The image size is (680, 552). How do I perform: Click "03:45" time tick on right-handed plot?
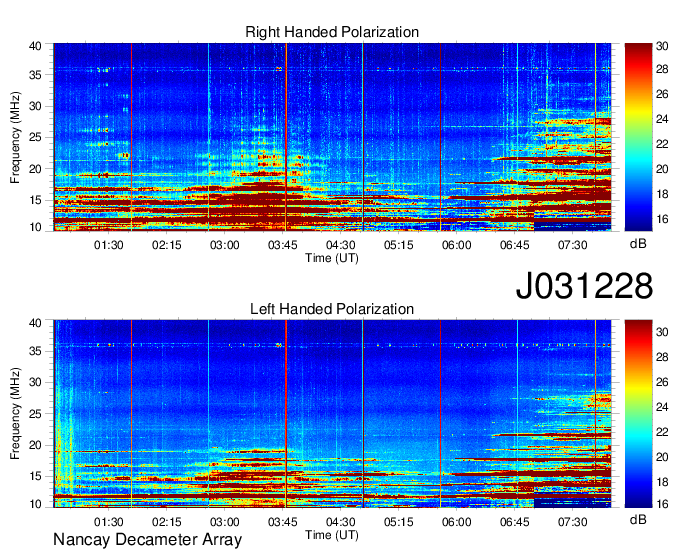coord(283,245)
